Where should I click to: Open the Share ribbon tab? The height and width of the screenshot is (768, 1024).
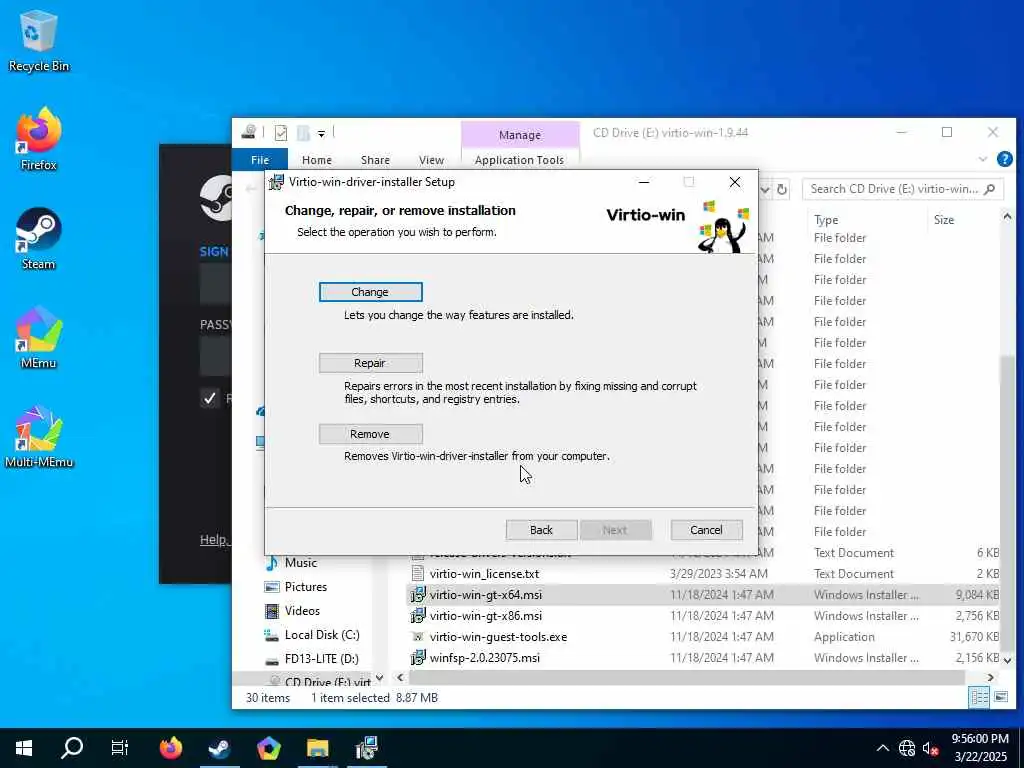[376, 160]
